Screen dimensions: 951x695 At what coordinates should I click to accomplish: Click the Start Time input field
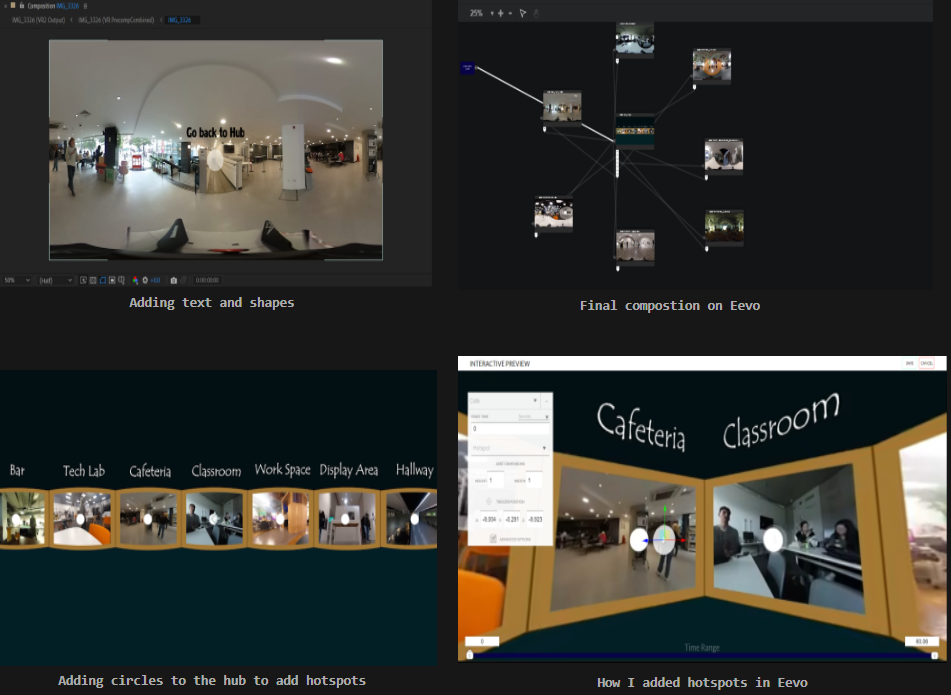click(x=509, y=429)
